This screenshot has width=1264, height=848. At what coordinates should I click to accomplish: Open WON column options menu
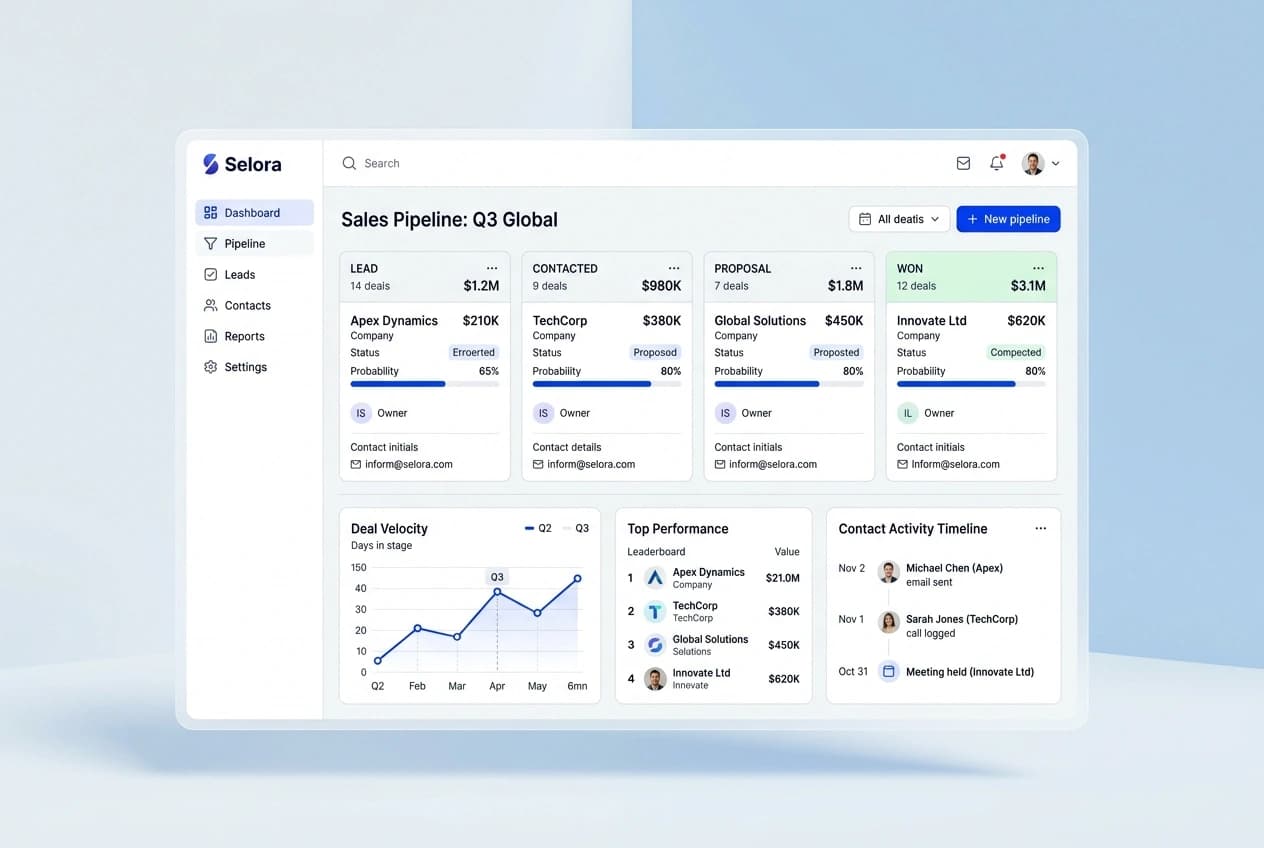pyautogui.click(x=1038, y=268)
